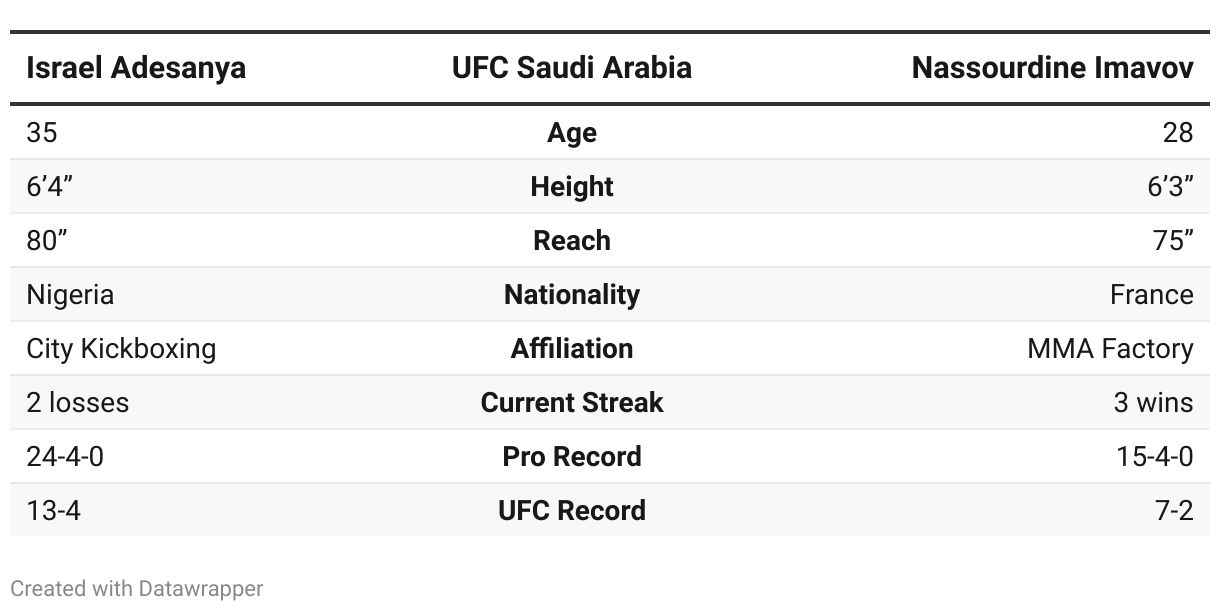Select the Nationality row label
This screenshot has height=612, width=1220.
[x=571, y=295]
